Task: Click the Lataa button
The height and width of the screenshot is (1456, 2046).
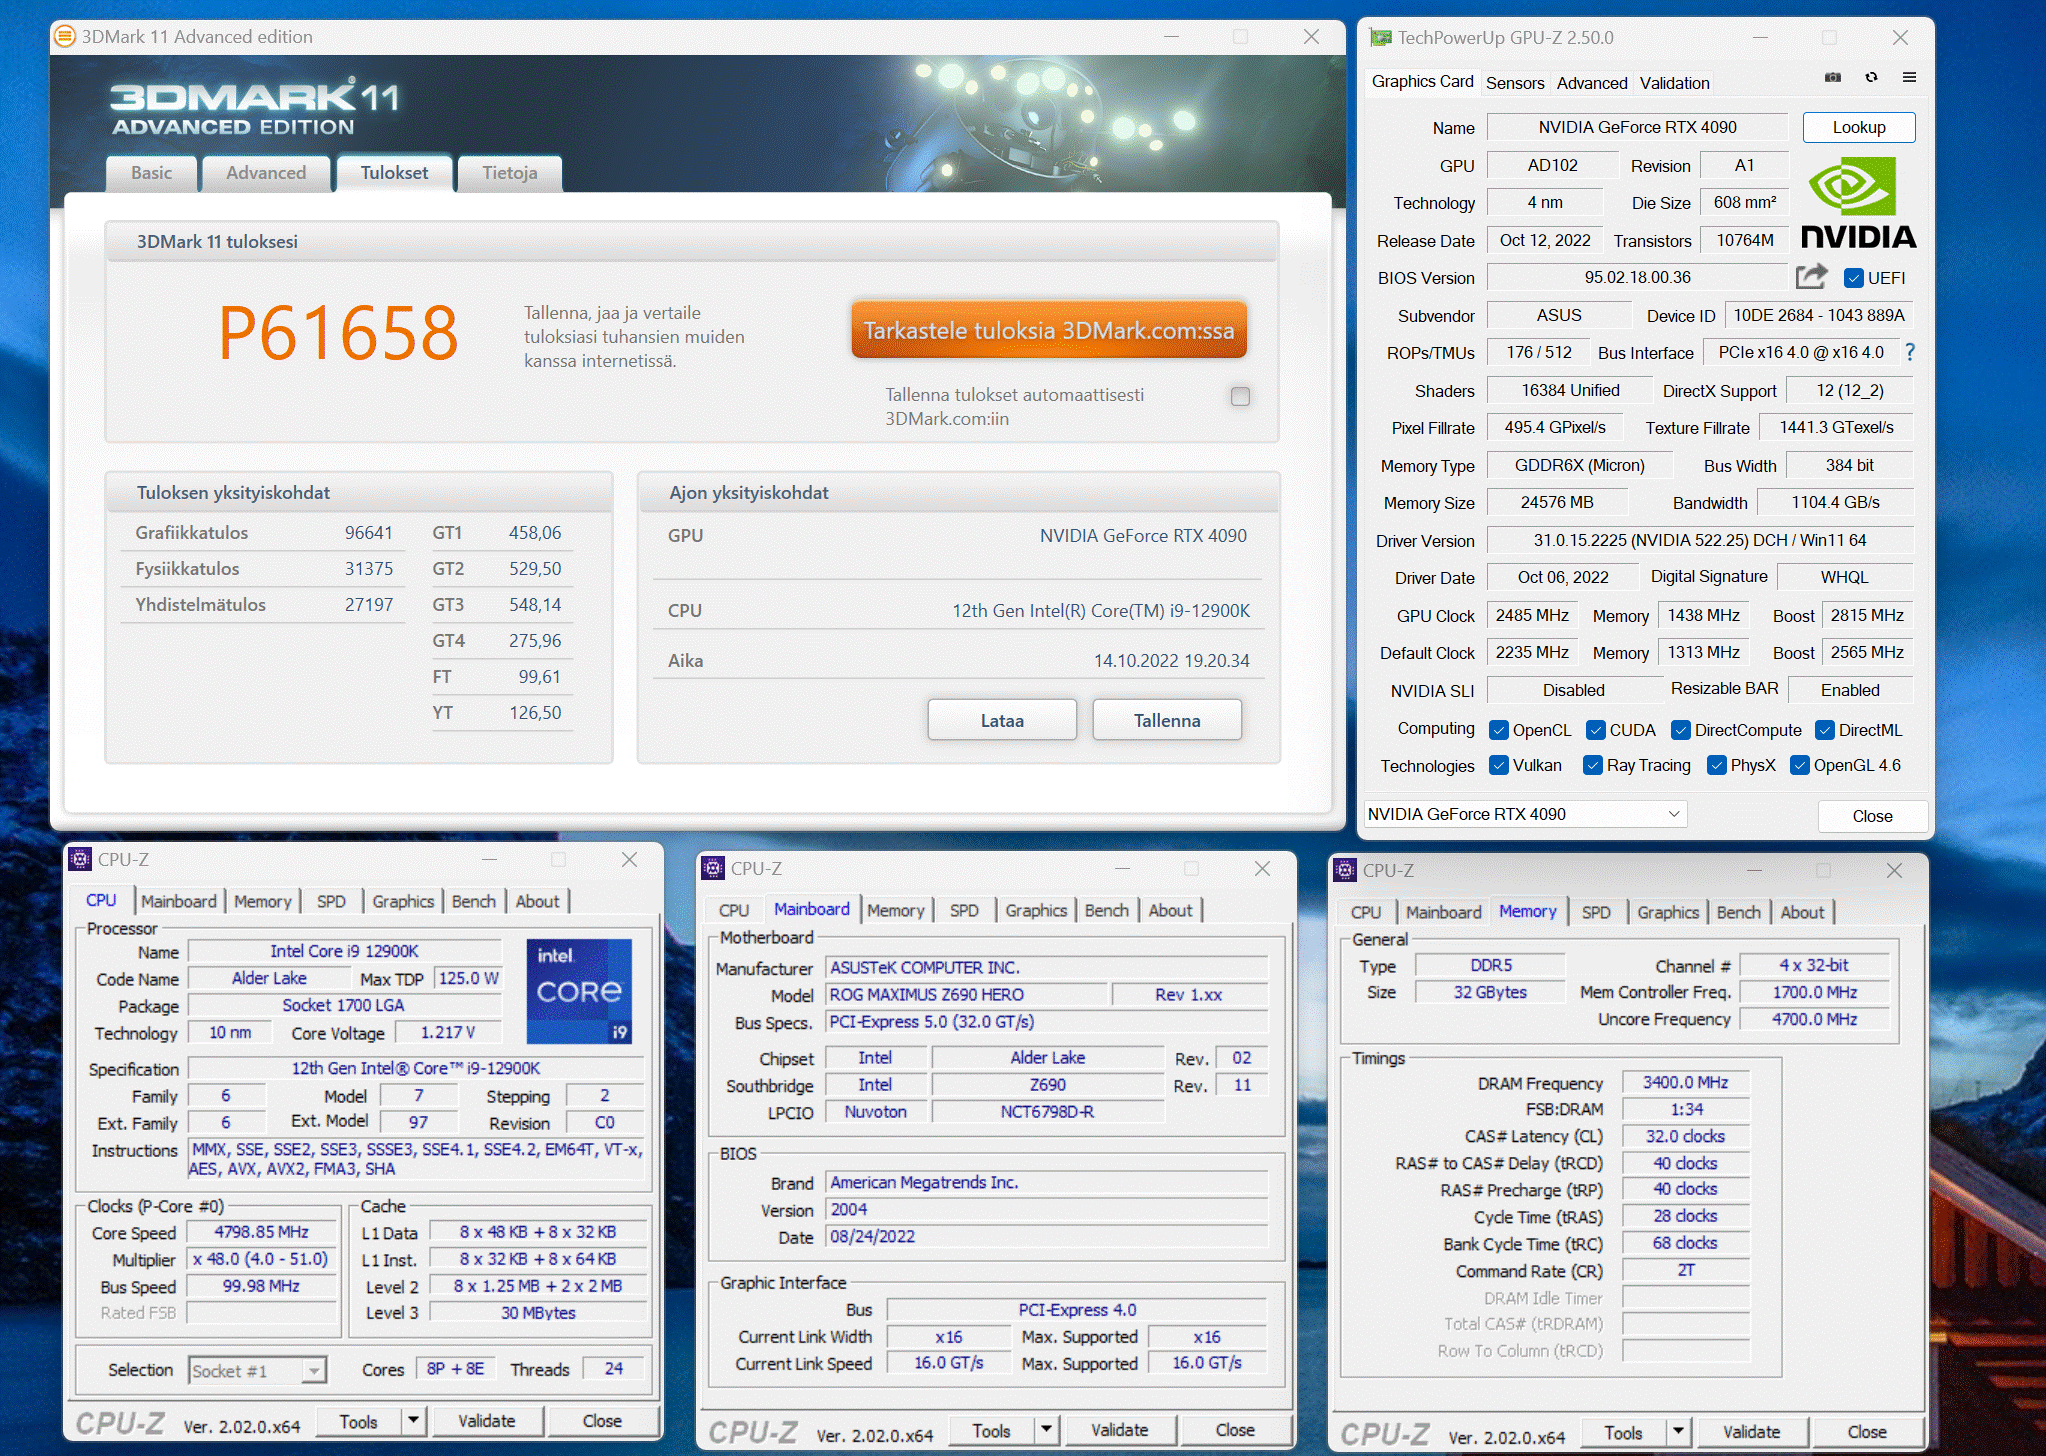Action: click(1002, 720)
